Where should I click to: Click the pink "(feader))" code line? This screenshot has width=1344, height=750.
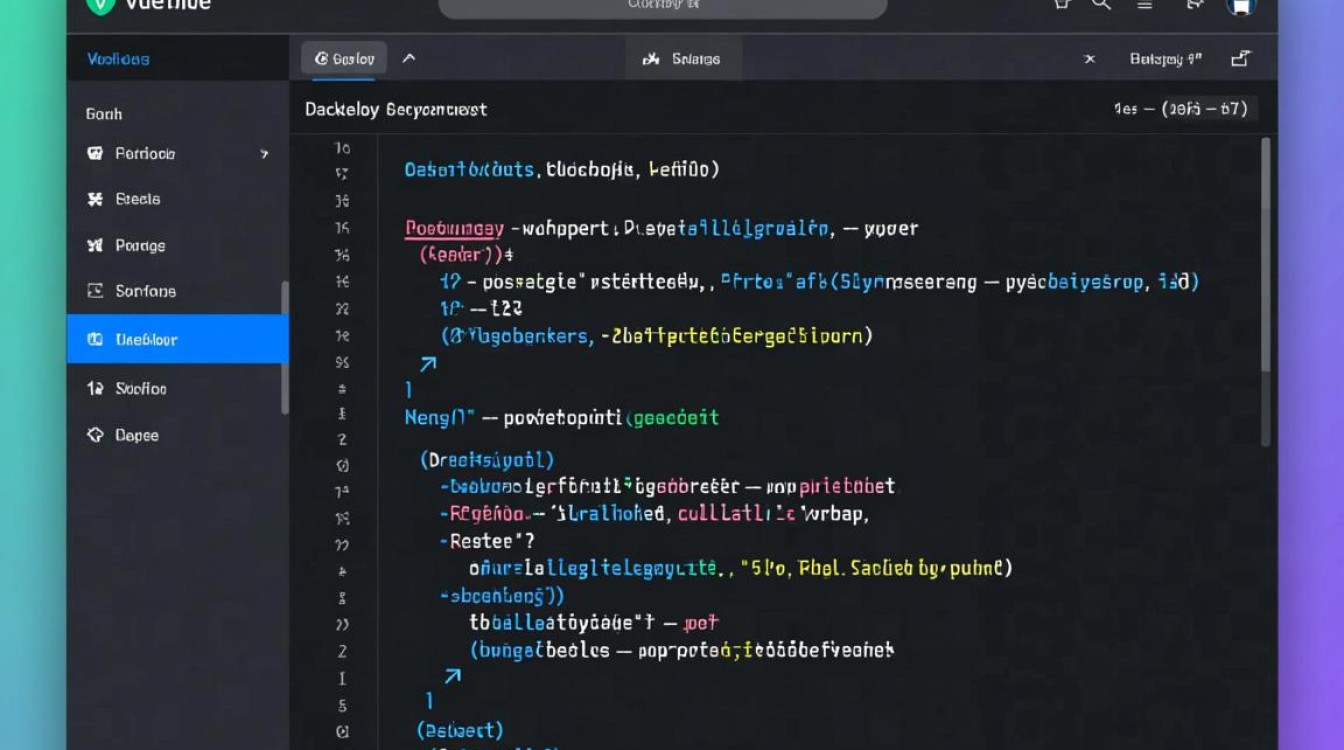click(466, 254)
